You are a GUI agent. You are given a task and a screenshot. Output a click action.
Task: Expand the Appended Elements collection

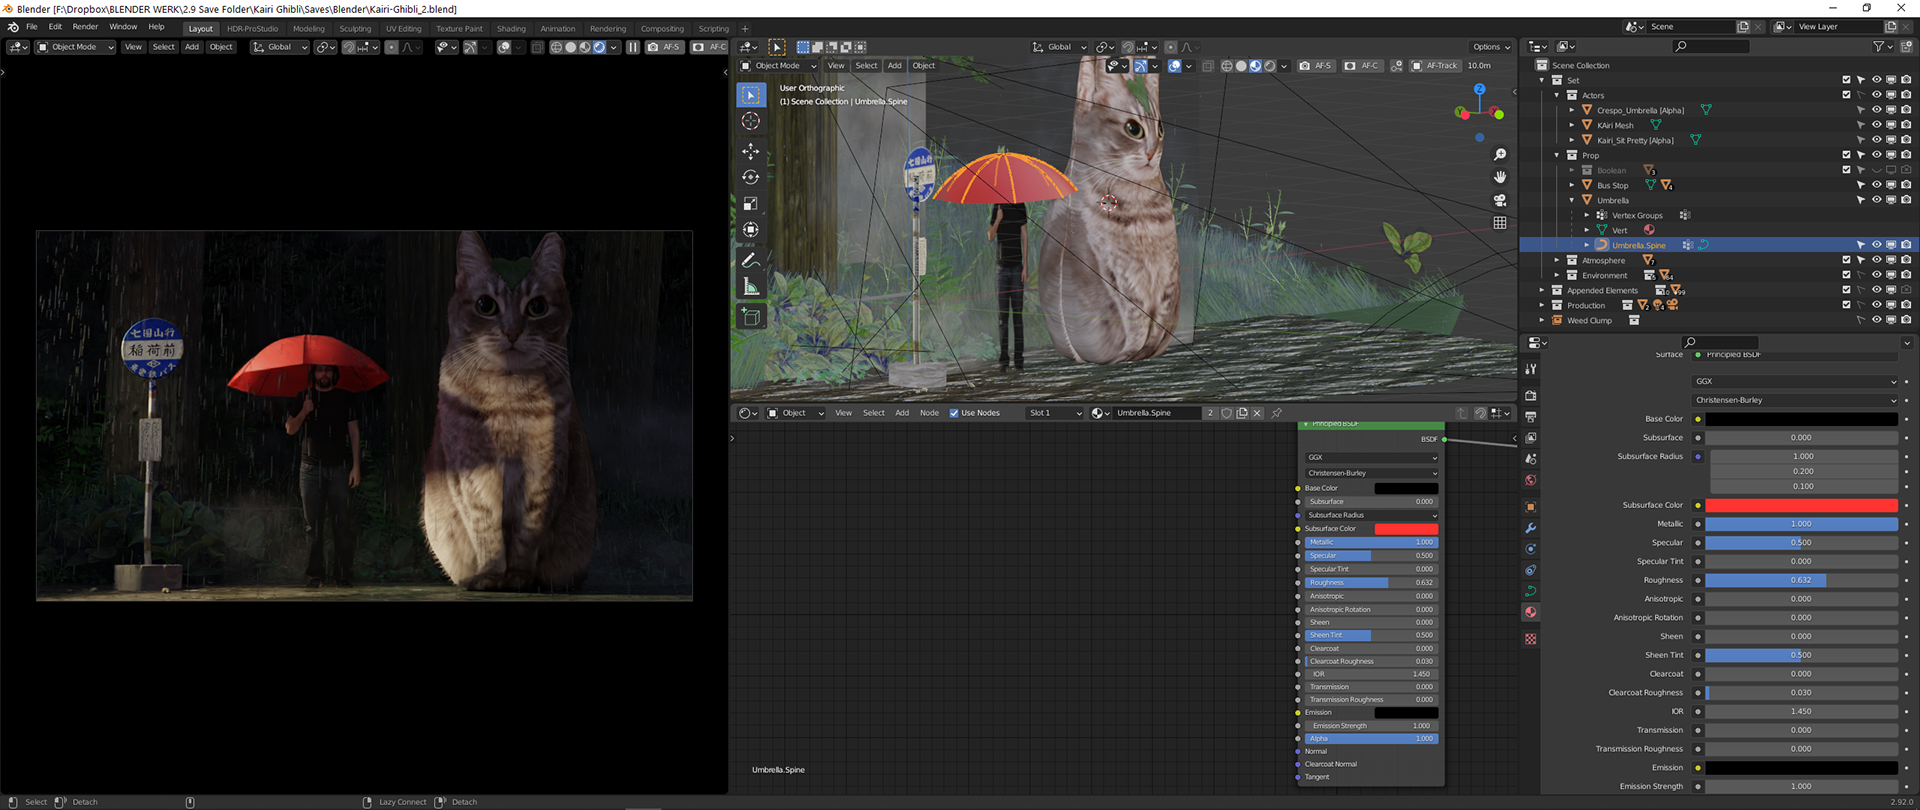pos(1542,290)
